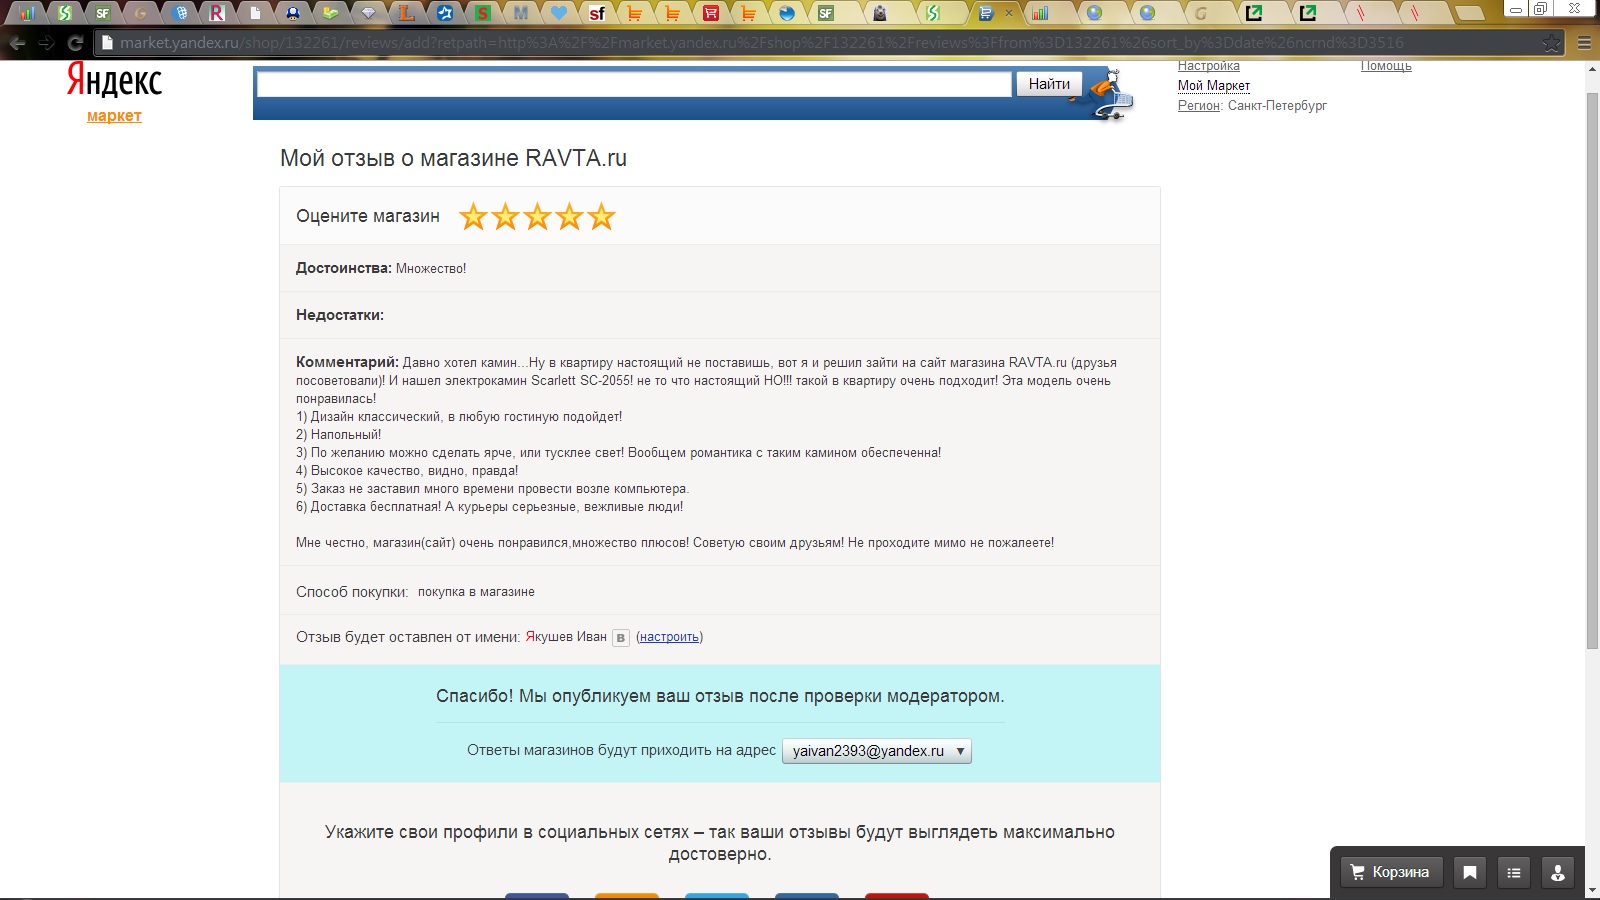Click review line 2) Напольный!
The height and width of the screenshot is (900, 1600).
pos(338,435)
